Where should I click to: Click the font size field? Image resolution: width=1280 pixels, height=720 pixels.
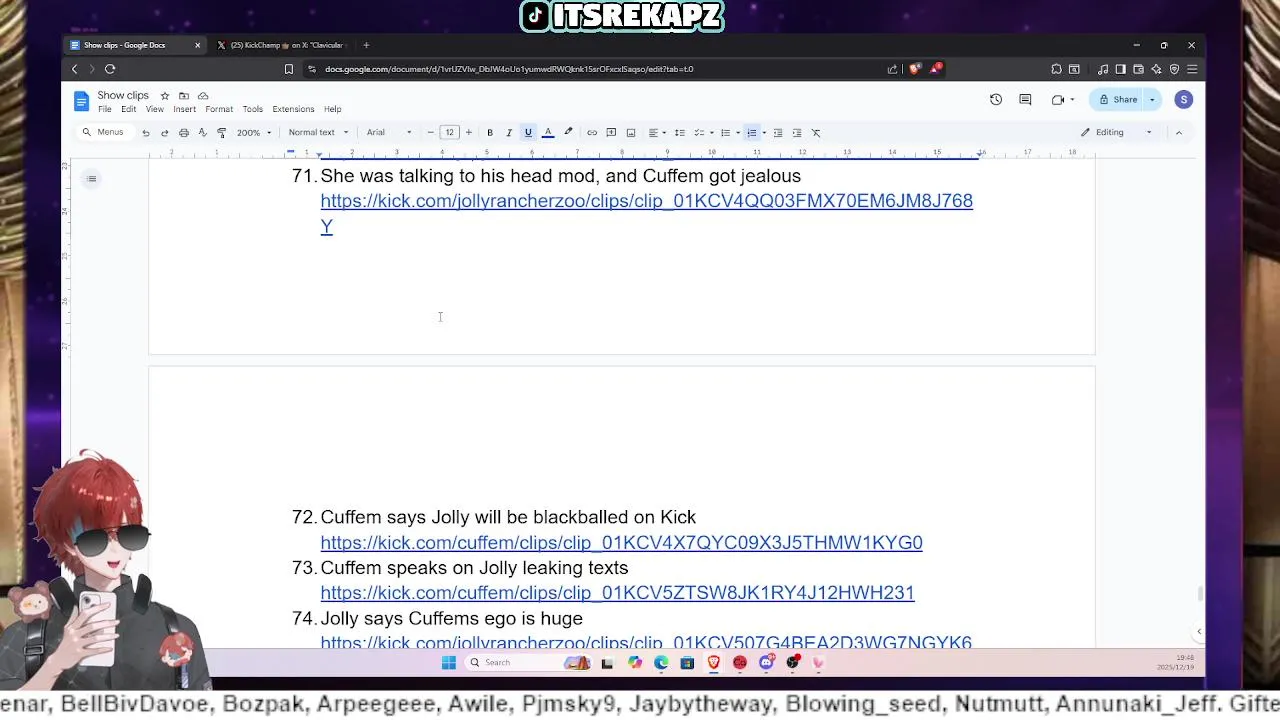(450, 133)
